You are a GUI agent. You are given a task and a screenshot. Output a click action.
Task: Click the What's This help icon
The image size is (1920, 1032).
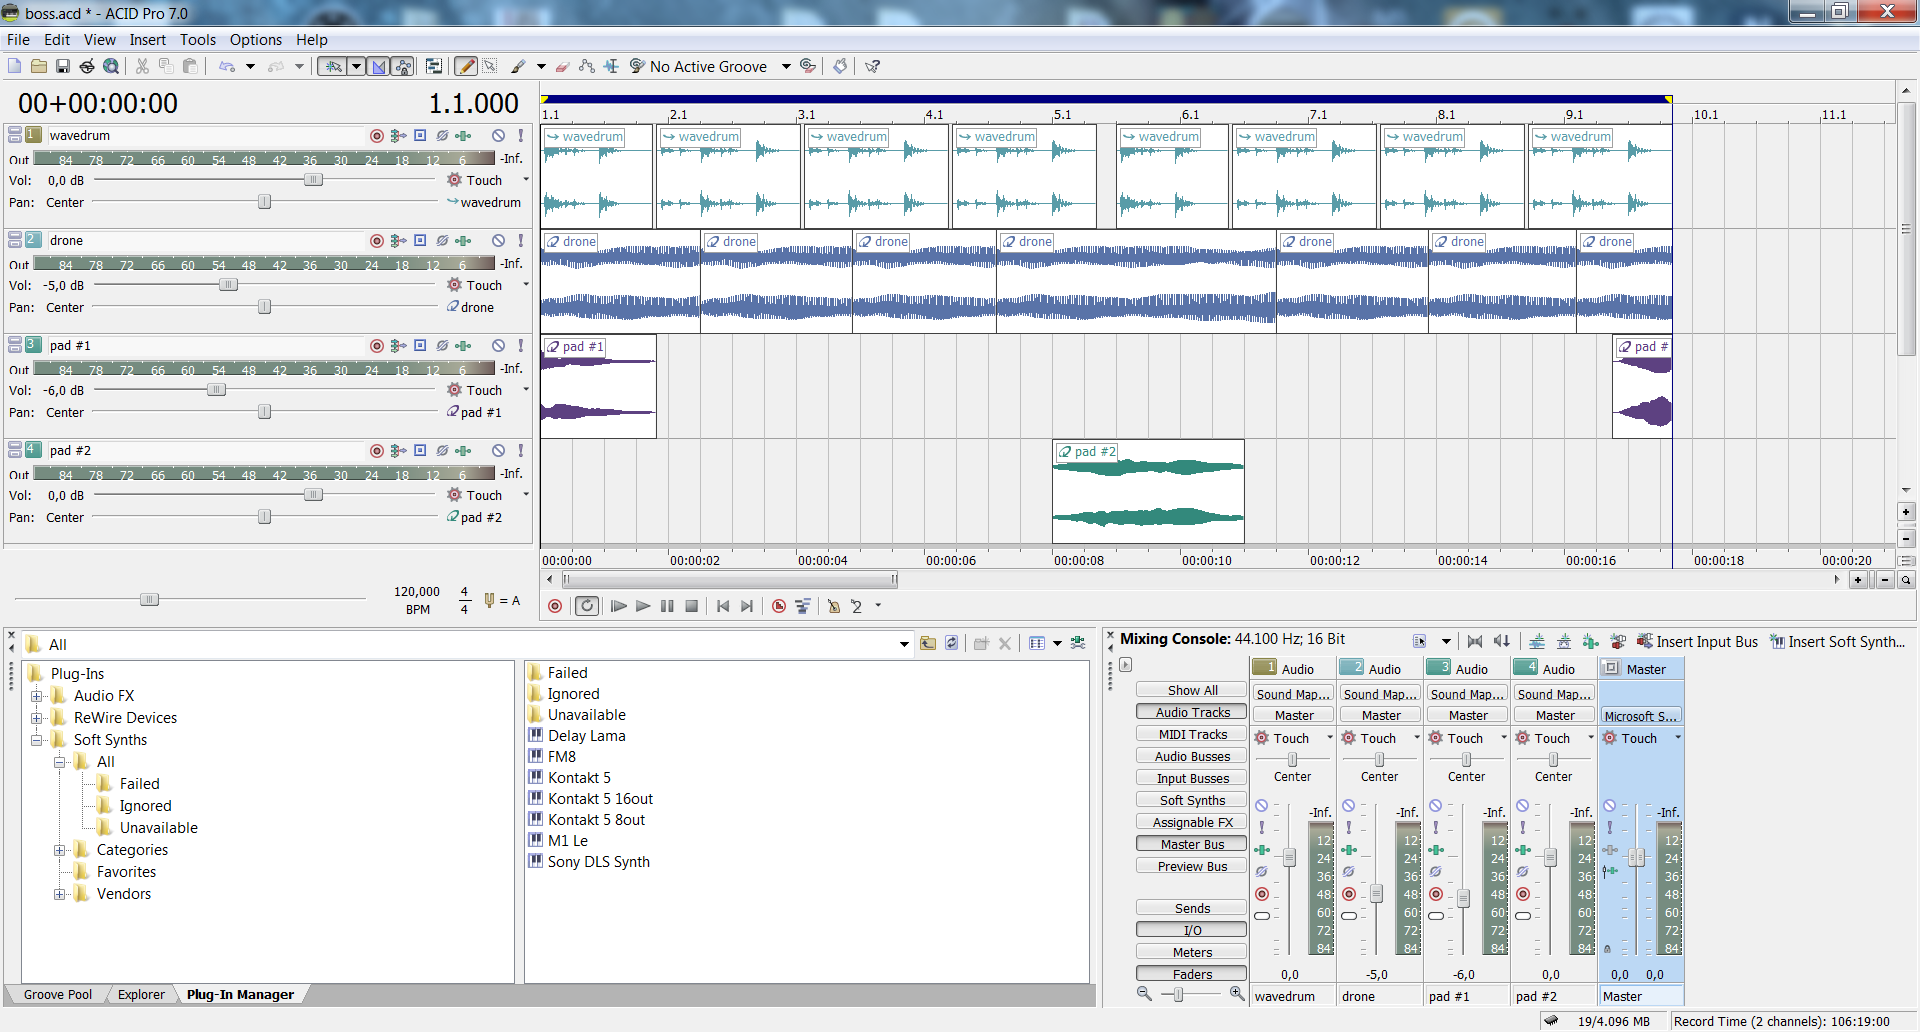[x=872, y=66]
